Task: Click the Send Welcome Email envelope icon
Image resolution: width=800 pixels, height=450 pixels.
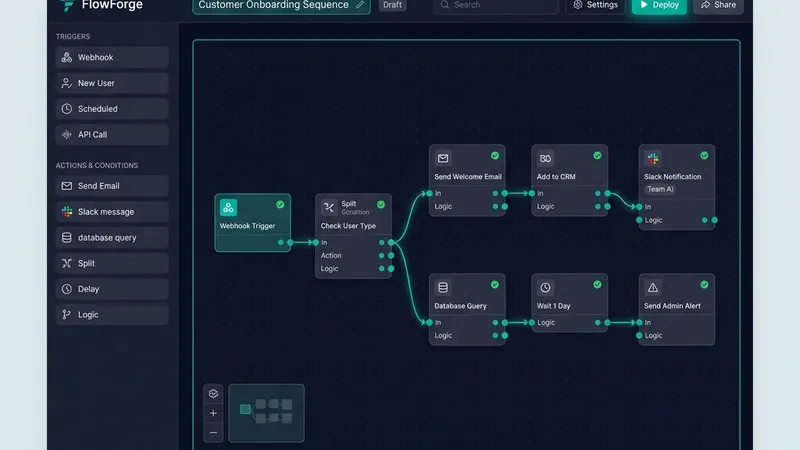Action: click(x=443, y=159)
